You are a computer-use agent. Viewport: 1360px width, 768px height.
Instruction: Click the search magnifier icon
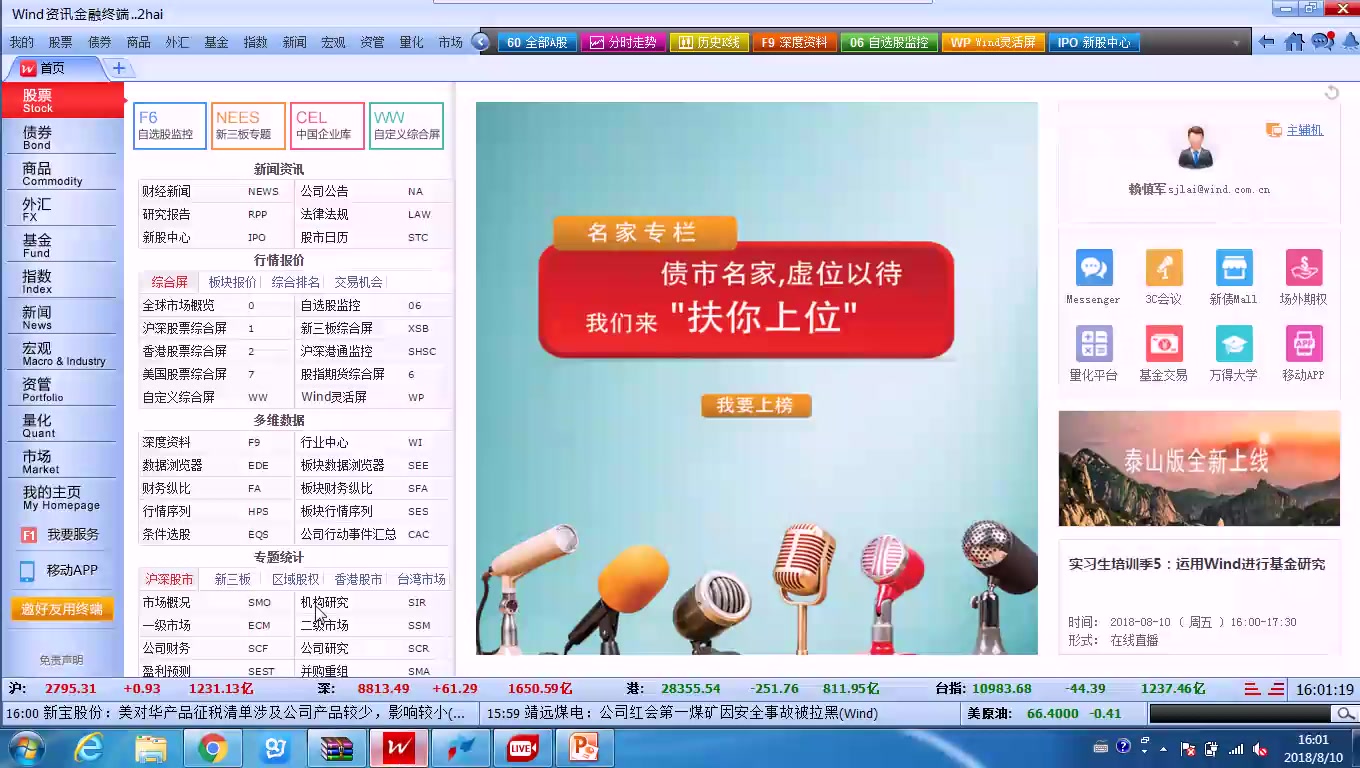tap(1346, 714)
